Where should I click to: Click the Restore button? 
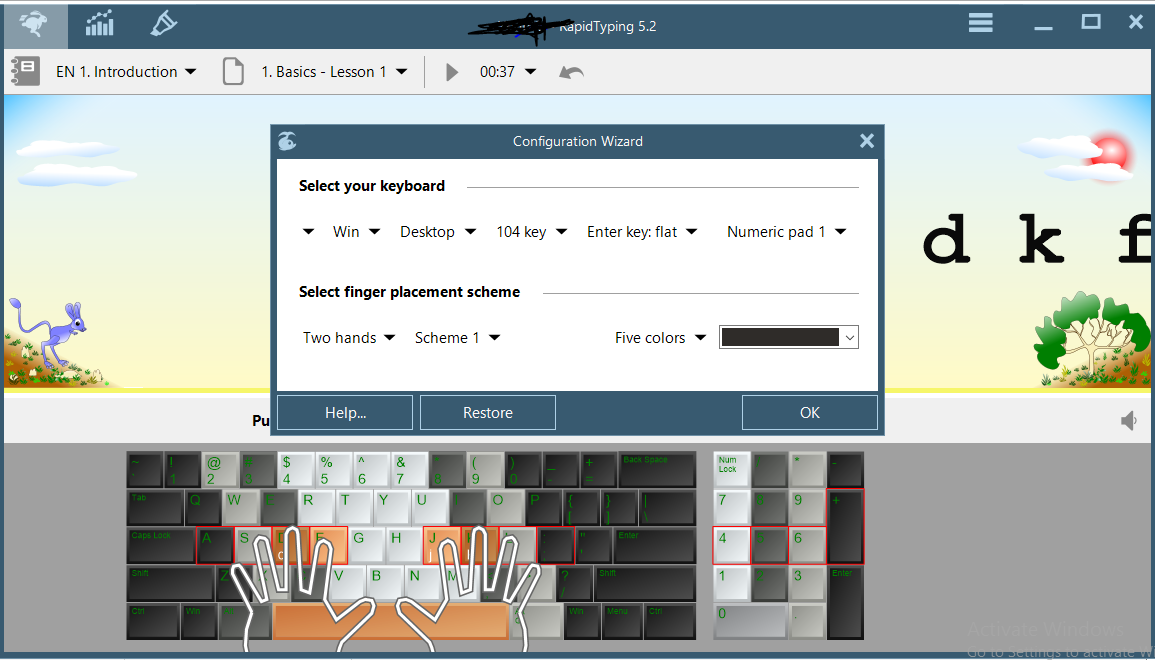coord(488,412)
